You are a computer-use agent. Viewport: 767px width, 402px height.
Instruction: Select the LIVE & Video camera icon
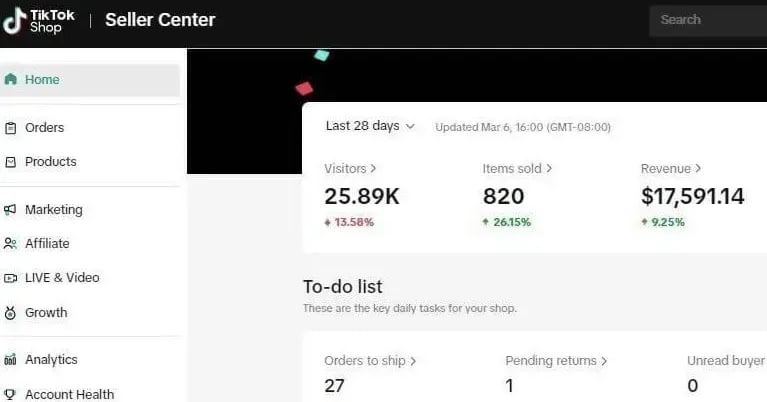(10, 278)
